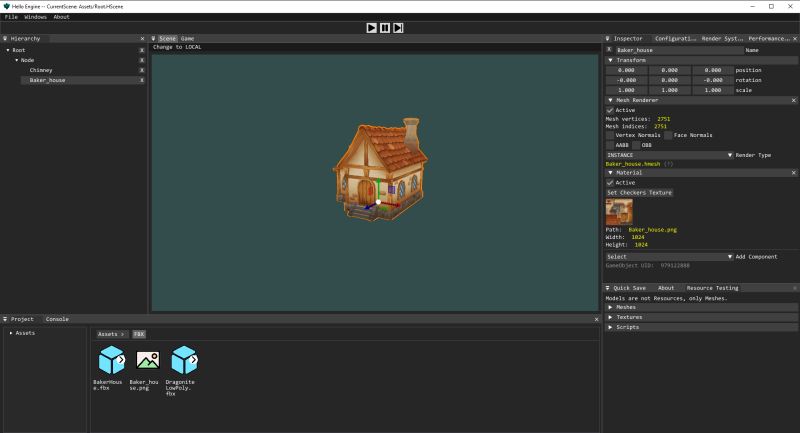Enable Vertex Normals display
Image resolution: width=800 pixels, height=433 pixels.
coord(610,135)
